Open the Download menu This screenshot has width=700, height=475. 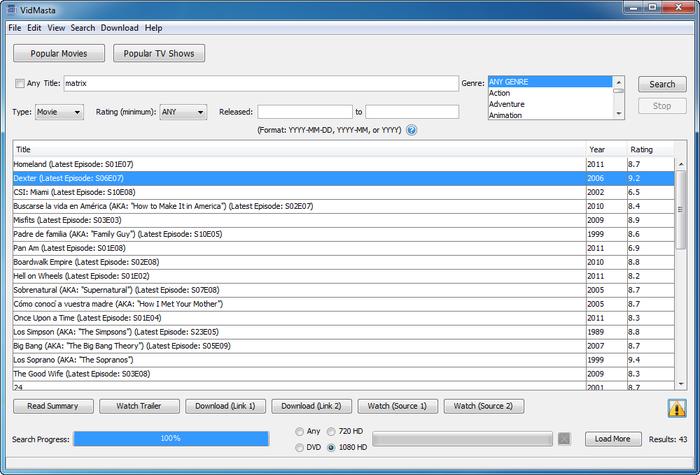(120, 28)
